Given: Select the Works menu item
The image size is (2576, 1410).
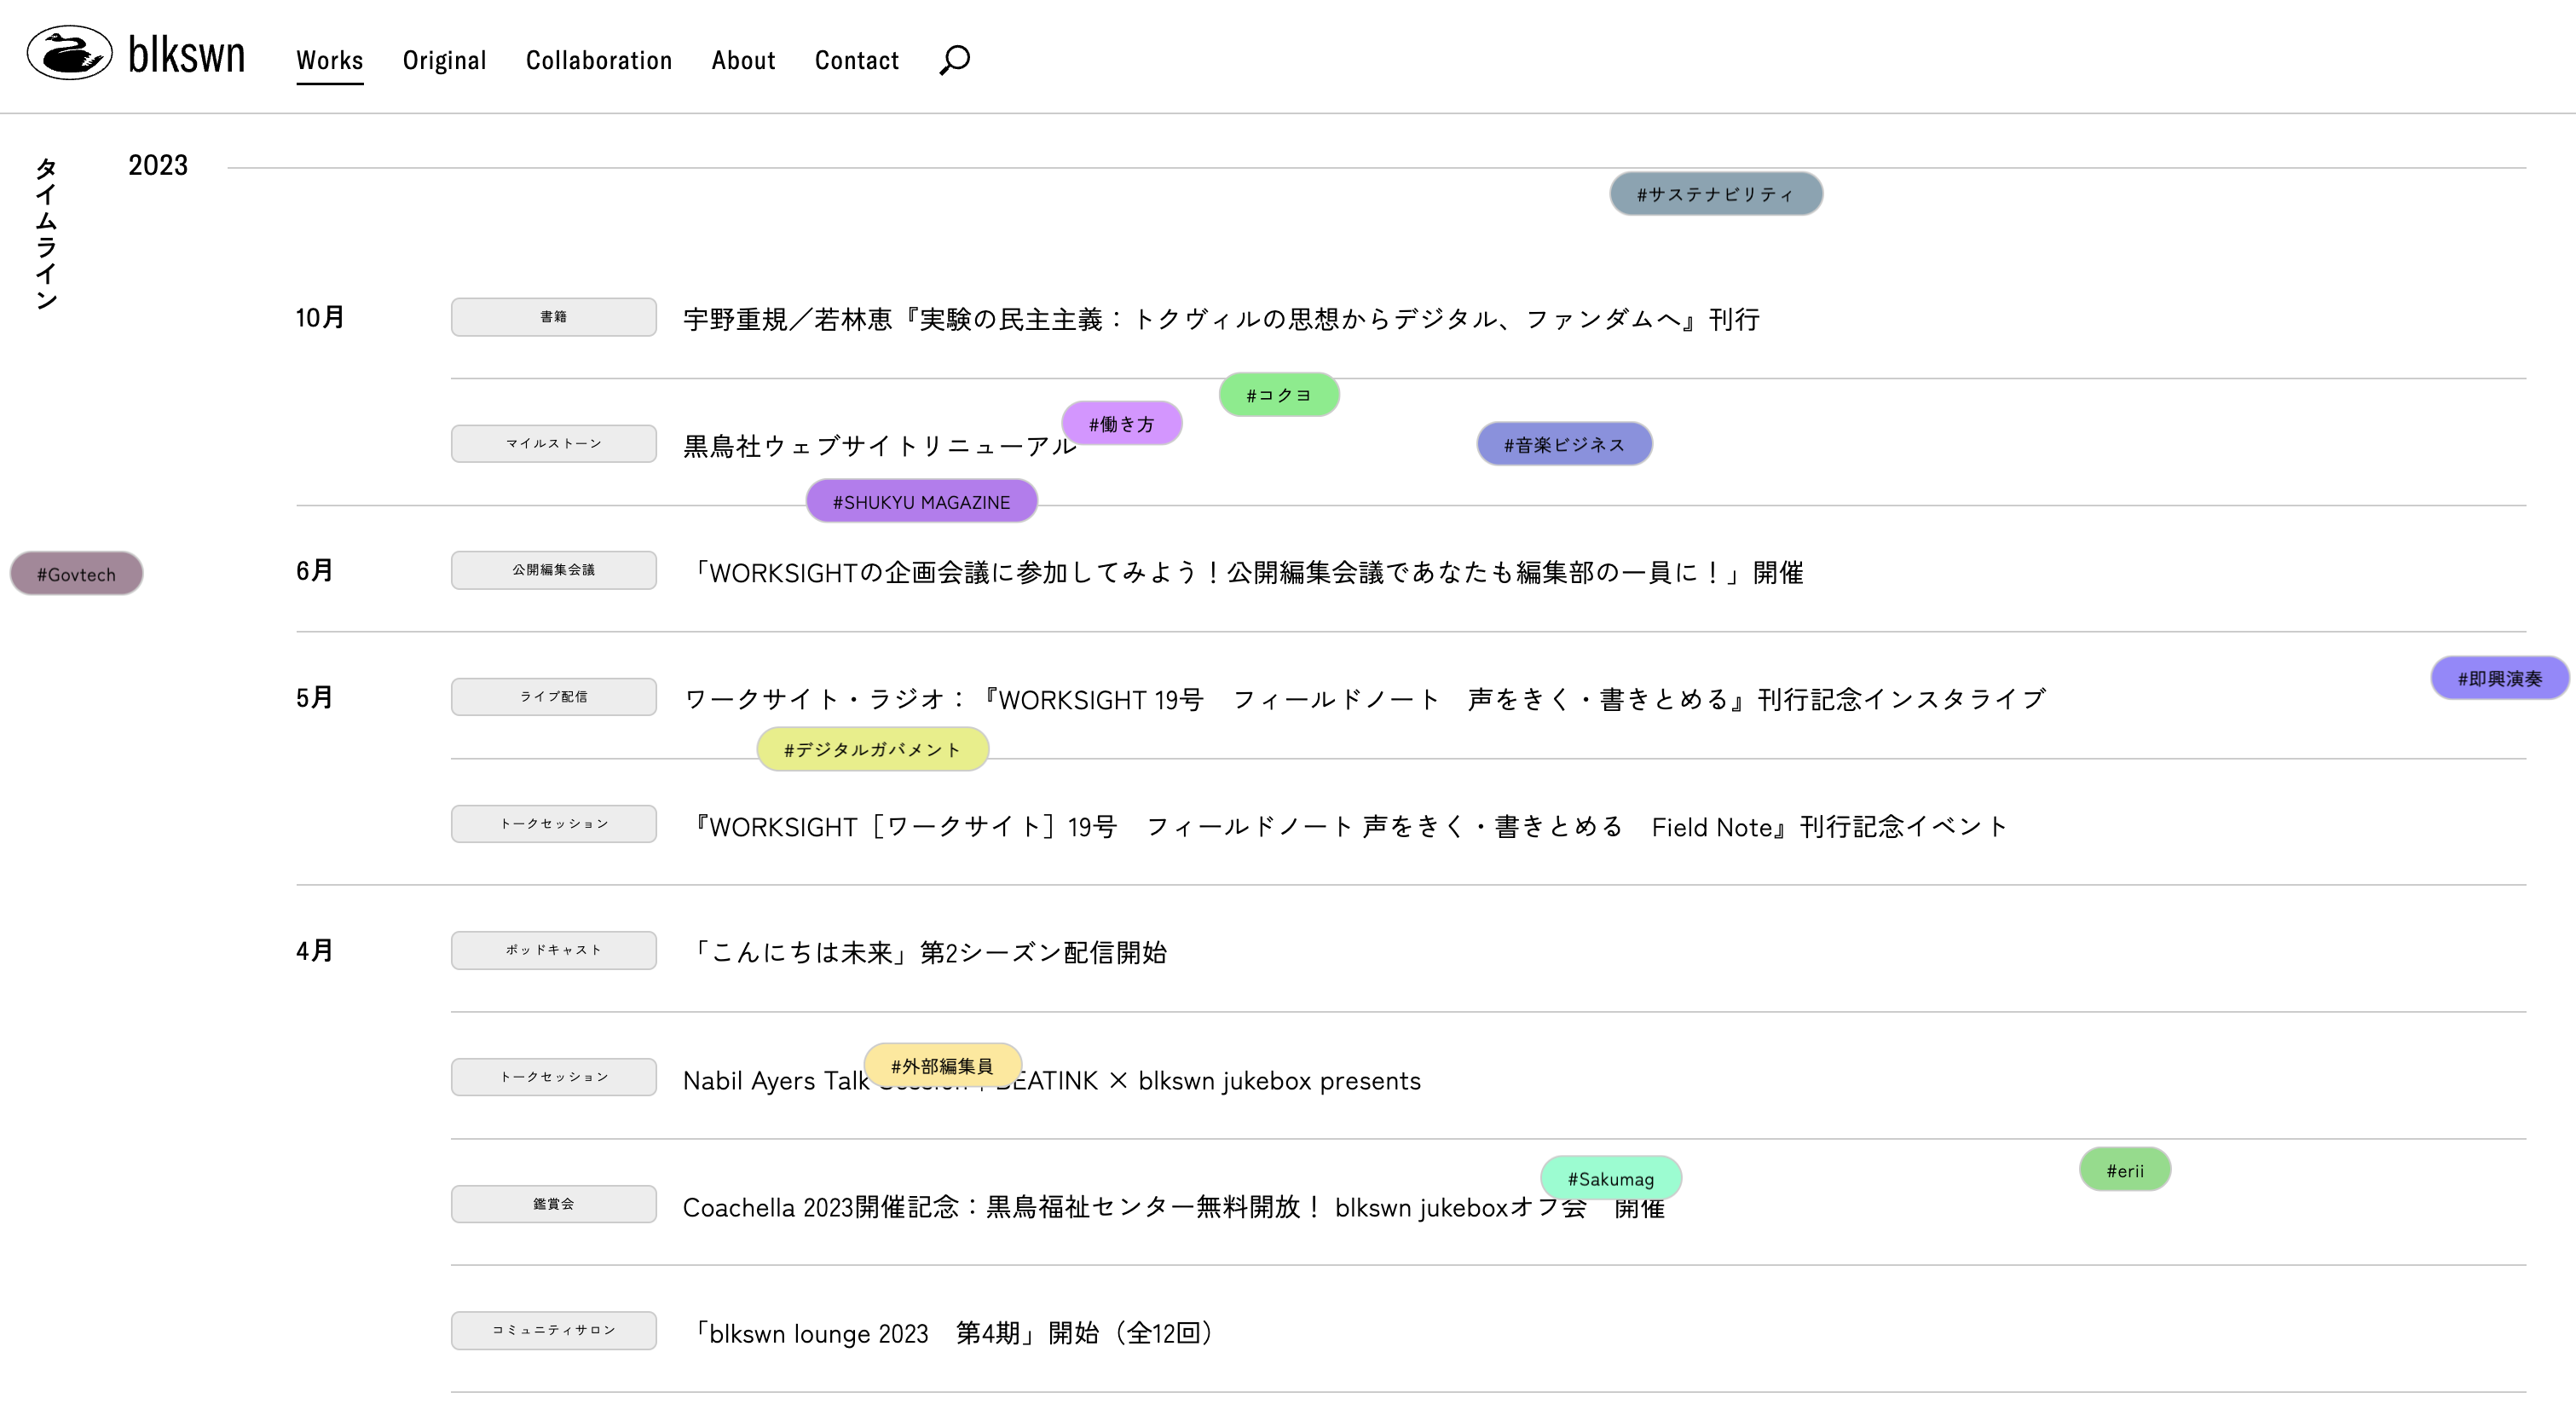Looking at the screenshot, I should pos(329,60).
